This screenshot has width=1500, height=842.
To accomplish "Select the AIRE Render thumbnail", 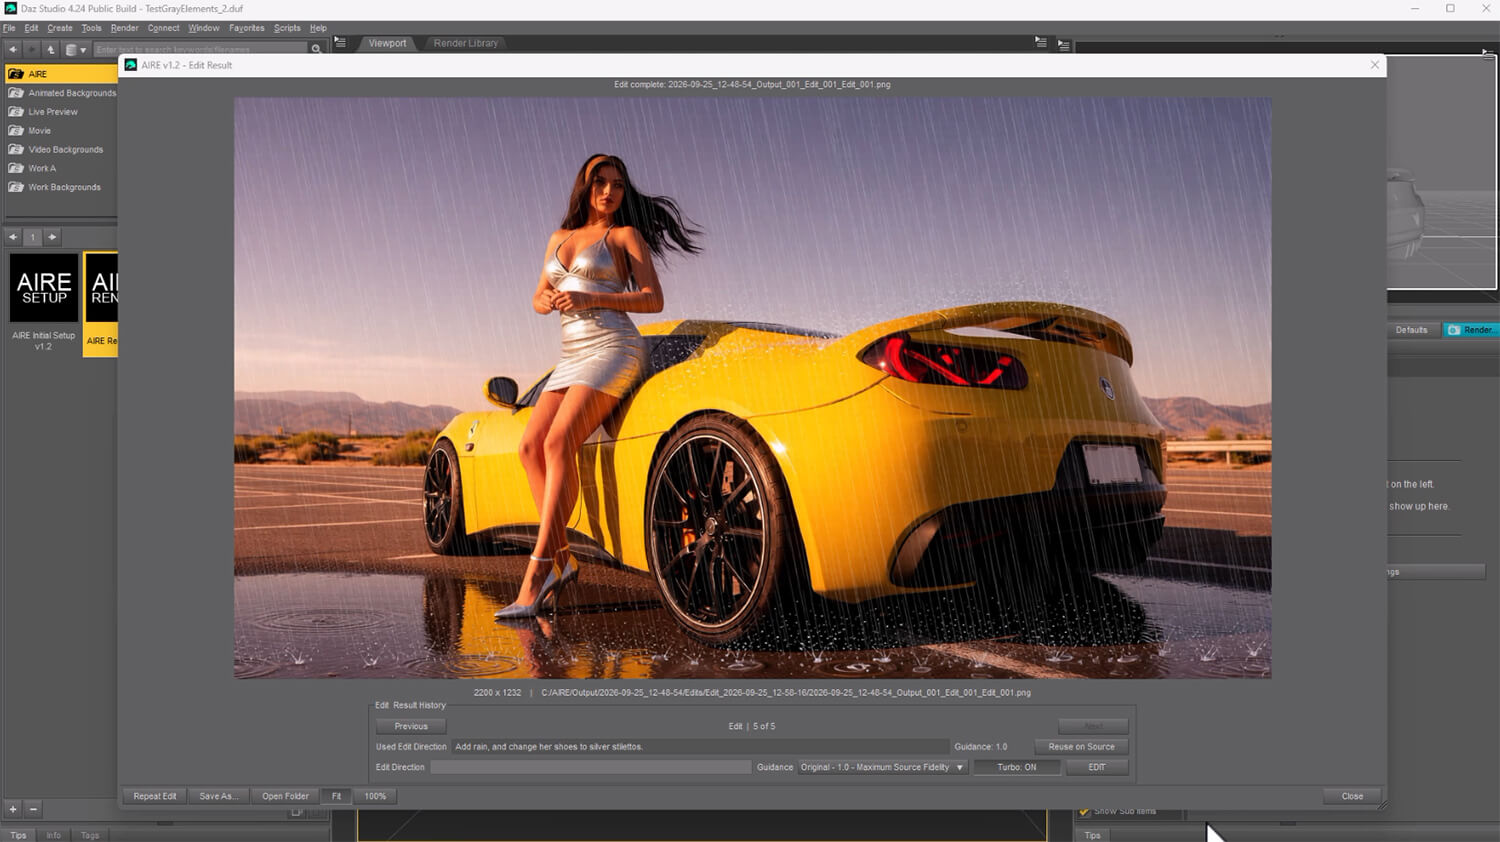I will (101, 303).
